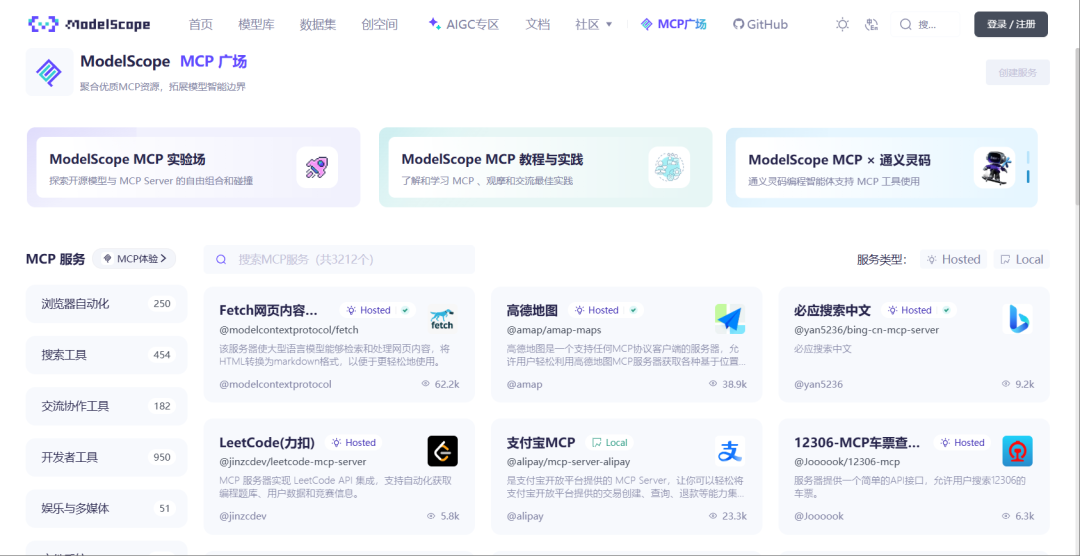Image resolution: width=1080 pixels, height=556 pixels.
Task: Filter services by Hosted type
Action: (953, 260)
